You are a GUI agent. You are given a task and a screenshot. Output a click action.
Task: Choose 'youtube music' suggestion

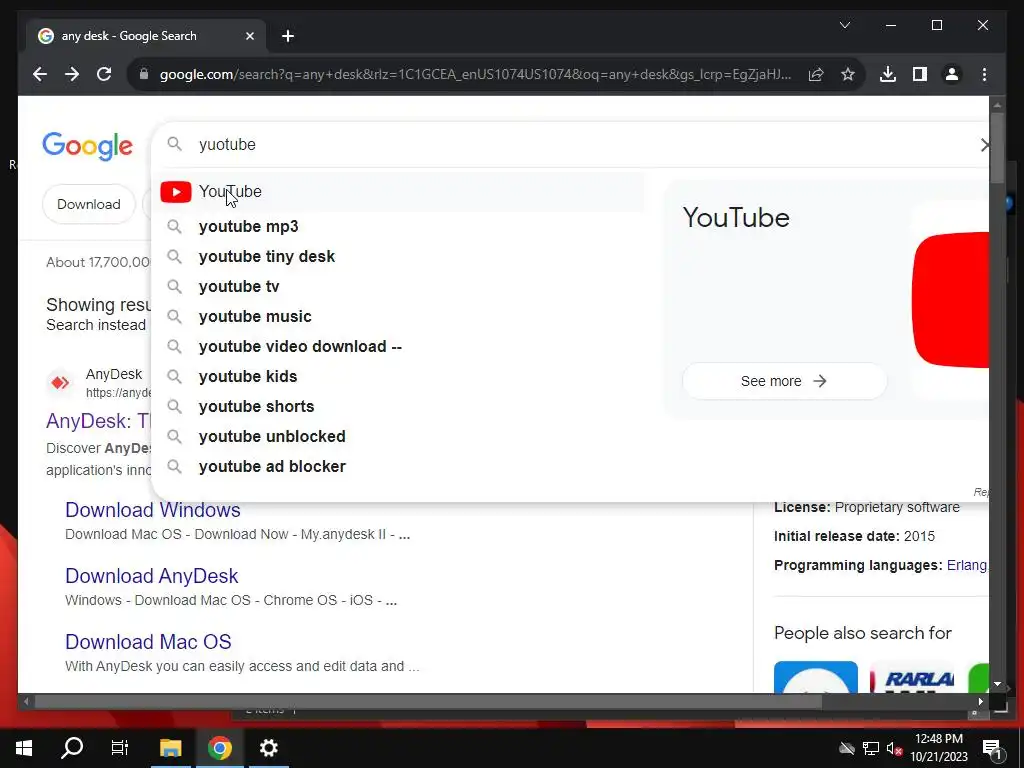coord(398,317)
